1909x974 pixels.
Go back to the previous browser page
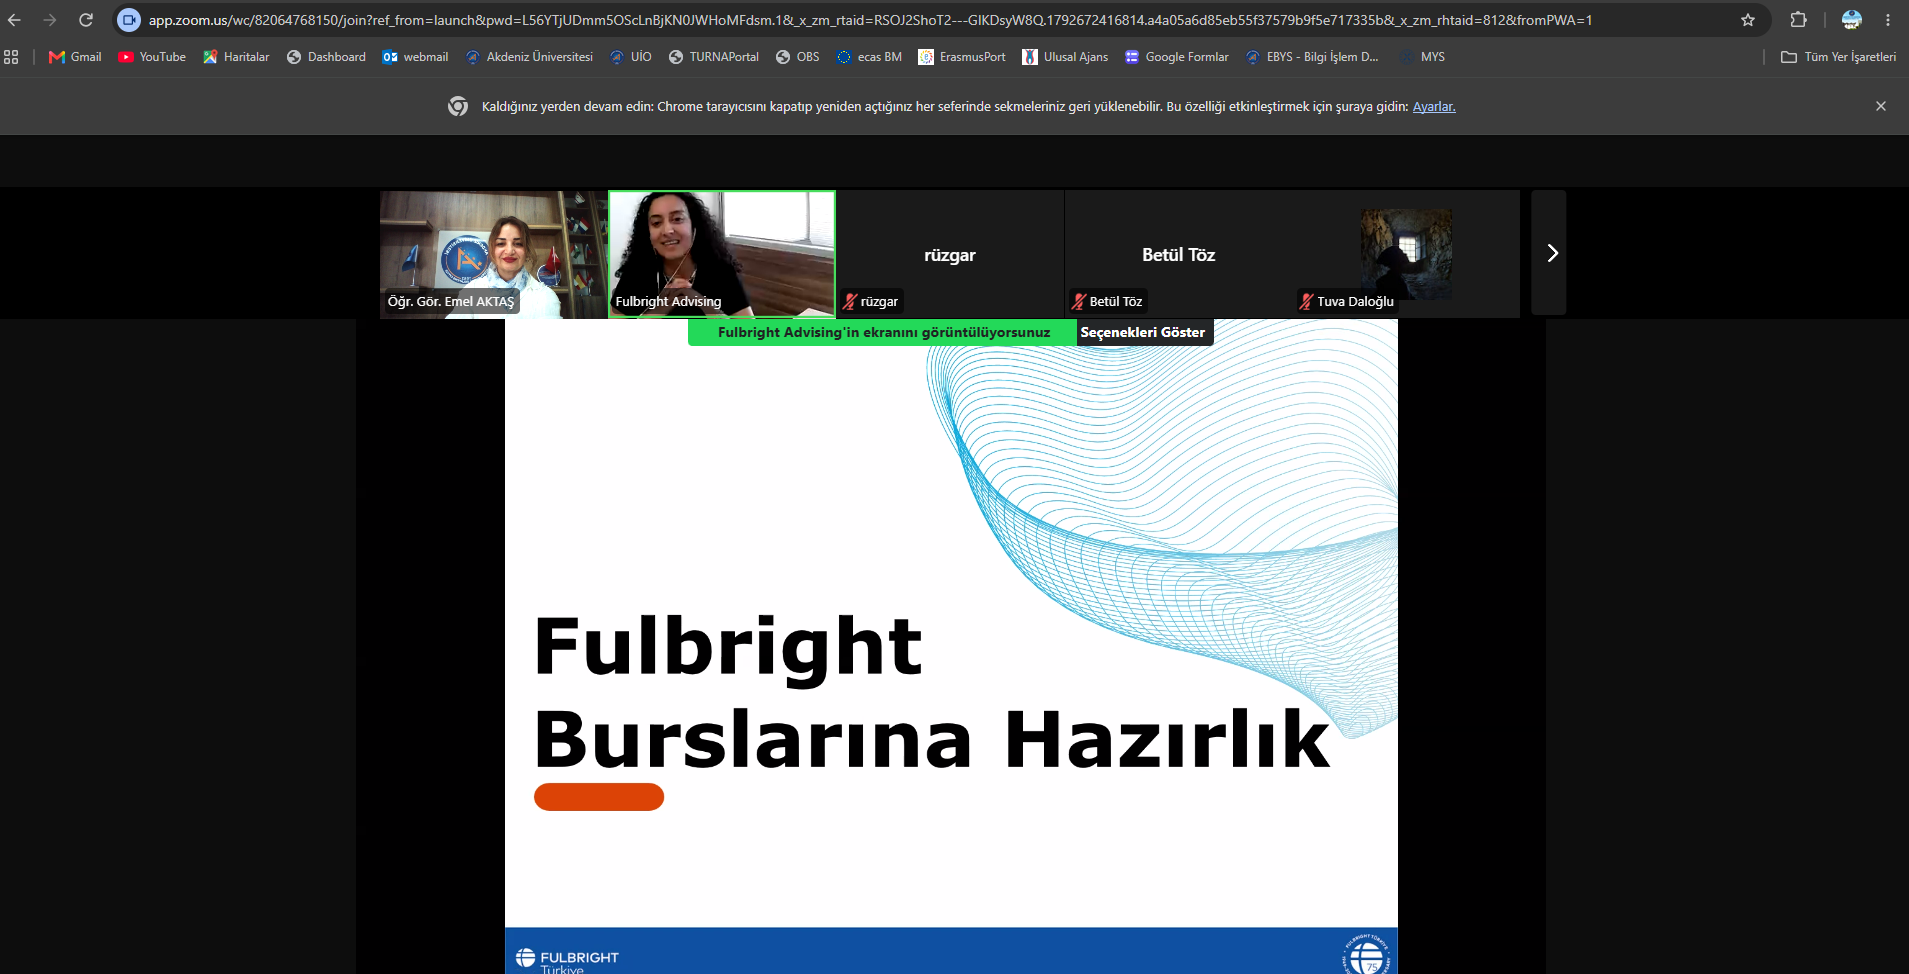pyautogui.click(x=14, y=20)
